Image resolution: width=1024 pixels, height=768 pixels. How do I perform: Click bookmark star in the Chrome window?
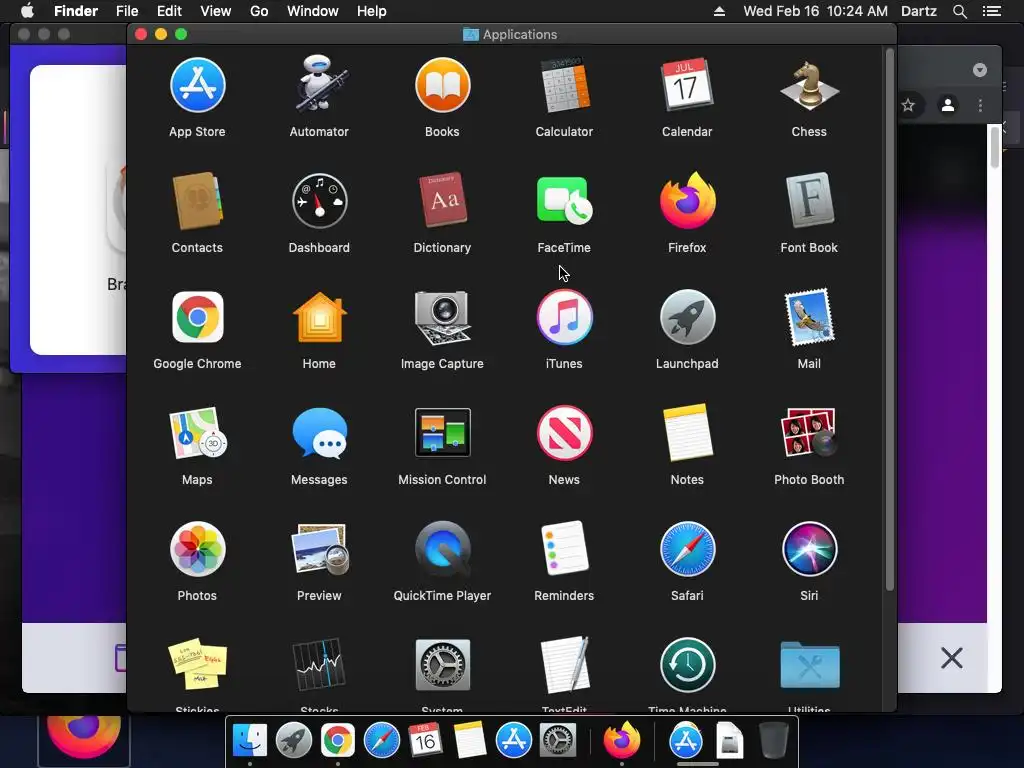coord(908,105)
